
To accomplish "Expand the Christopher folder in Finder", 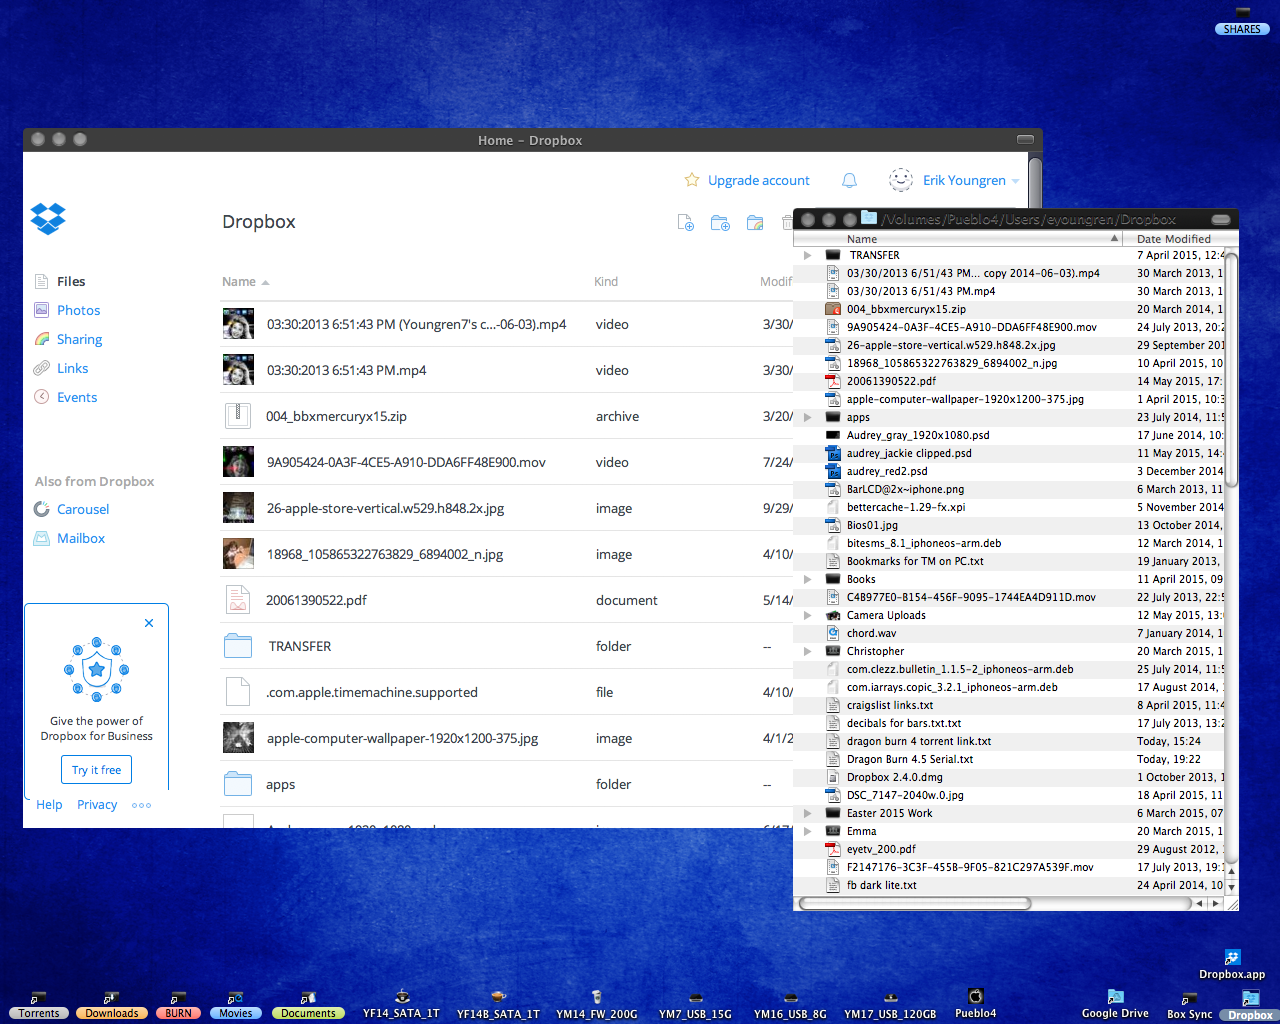I will pyautogui.click(x=808, y=651).
